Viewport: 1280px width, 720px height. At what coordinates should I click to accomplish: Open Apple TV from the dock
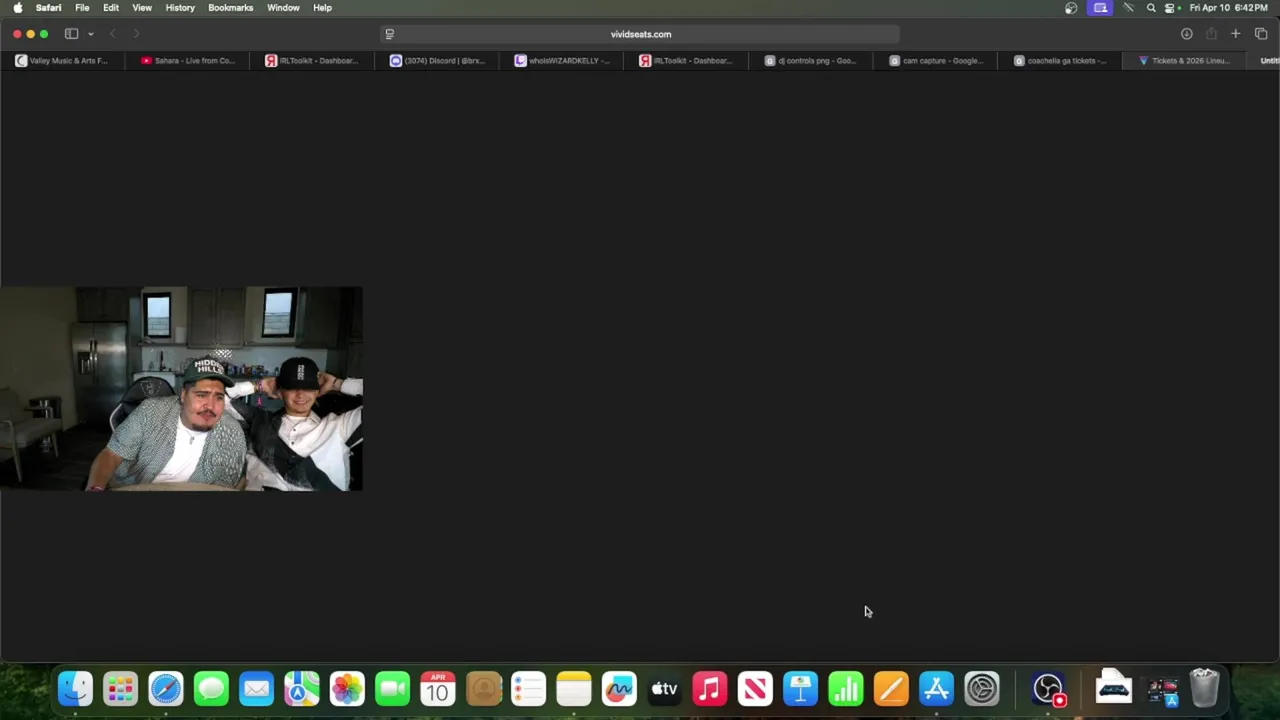[664, 689]
